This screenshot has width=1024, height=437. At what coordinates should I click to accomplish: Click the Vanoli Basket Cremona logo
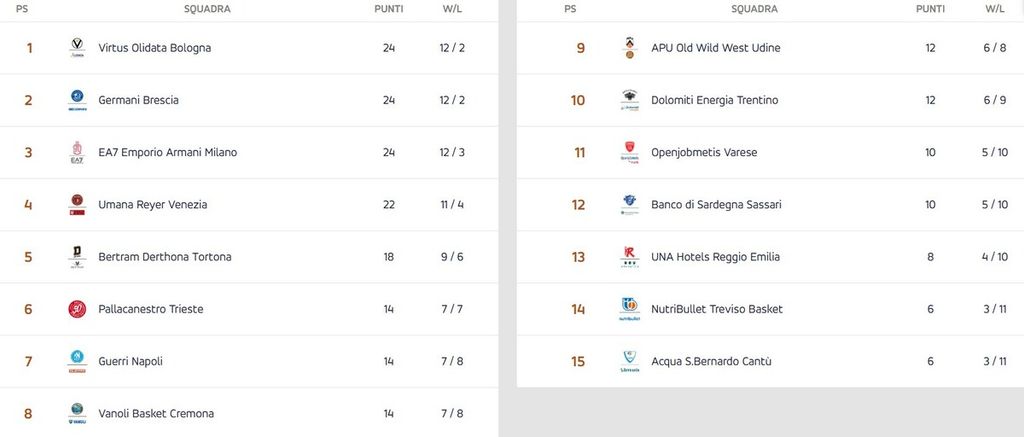coord(77,413)
